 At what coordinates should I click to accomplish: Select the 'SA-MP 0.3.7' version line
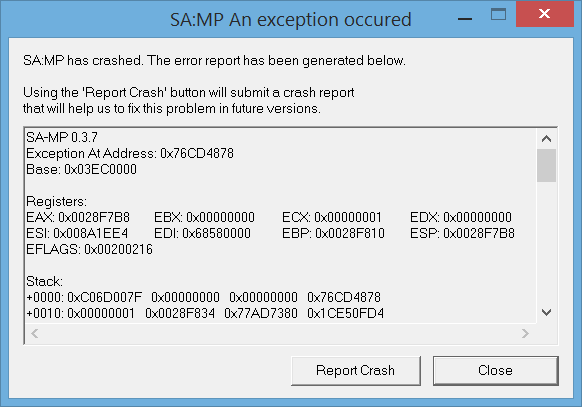click(x=62, y=137)
